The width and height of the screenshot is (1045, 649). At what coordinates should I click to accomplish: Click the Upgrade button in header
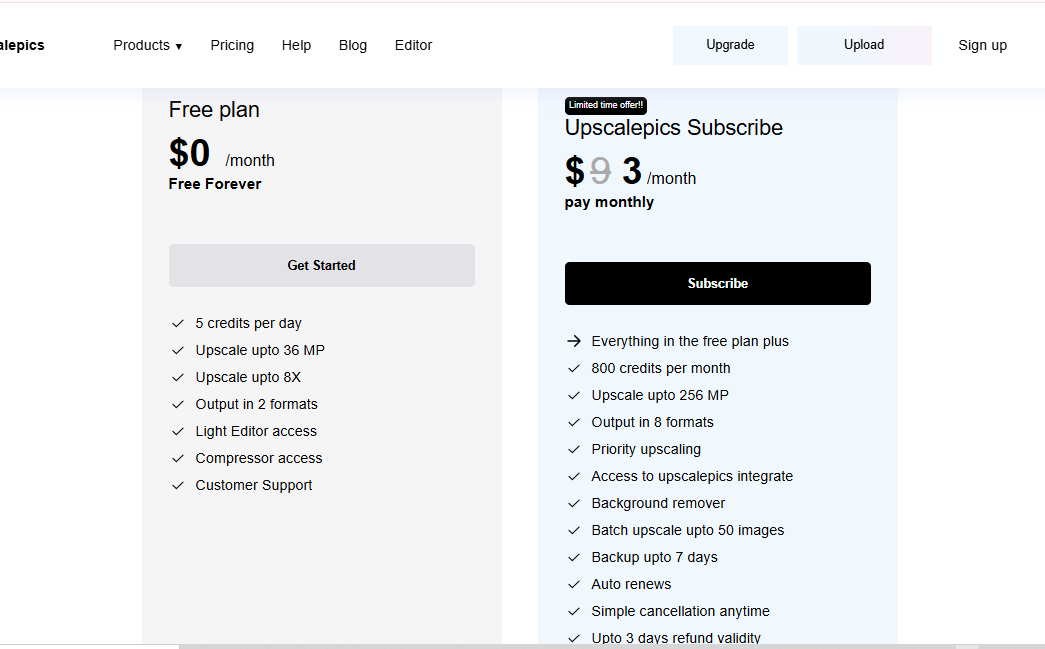(x=730, y=45)
